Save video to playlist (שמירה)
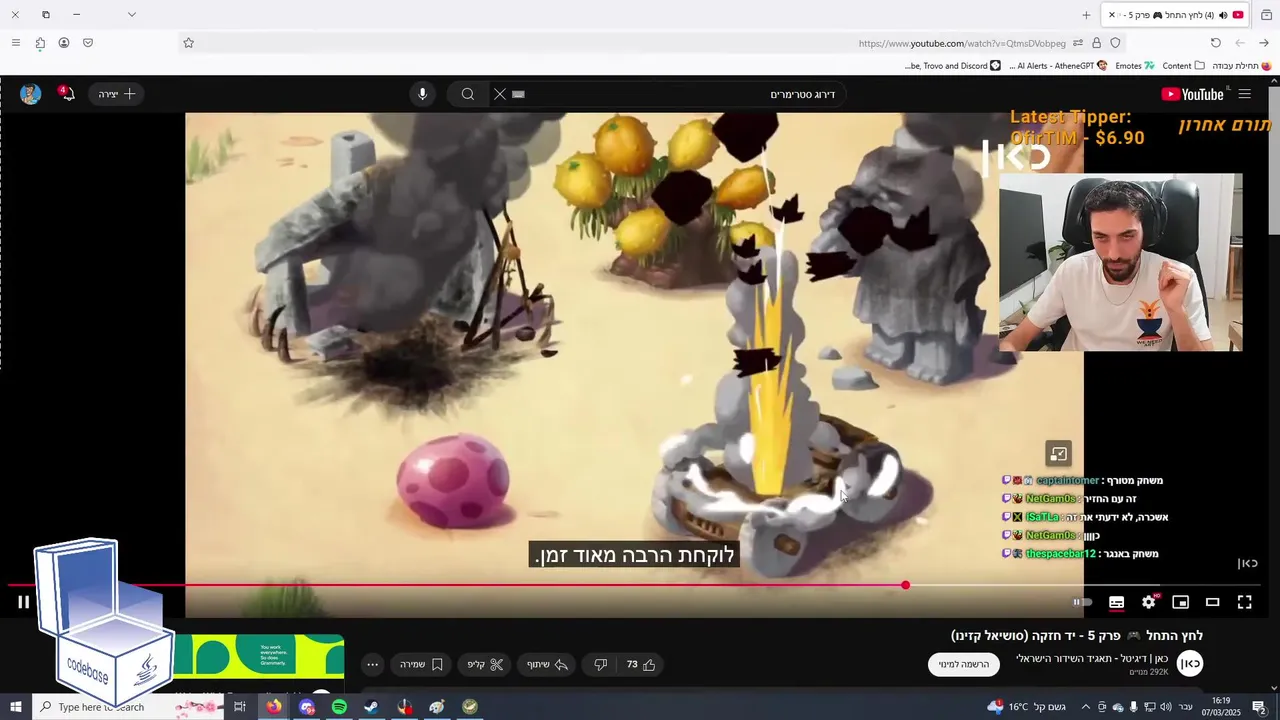The height and width of the screenshot is (720, 1280). 421,664
